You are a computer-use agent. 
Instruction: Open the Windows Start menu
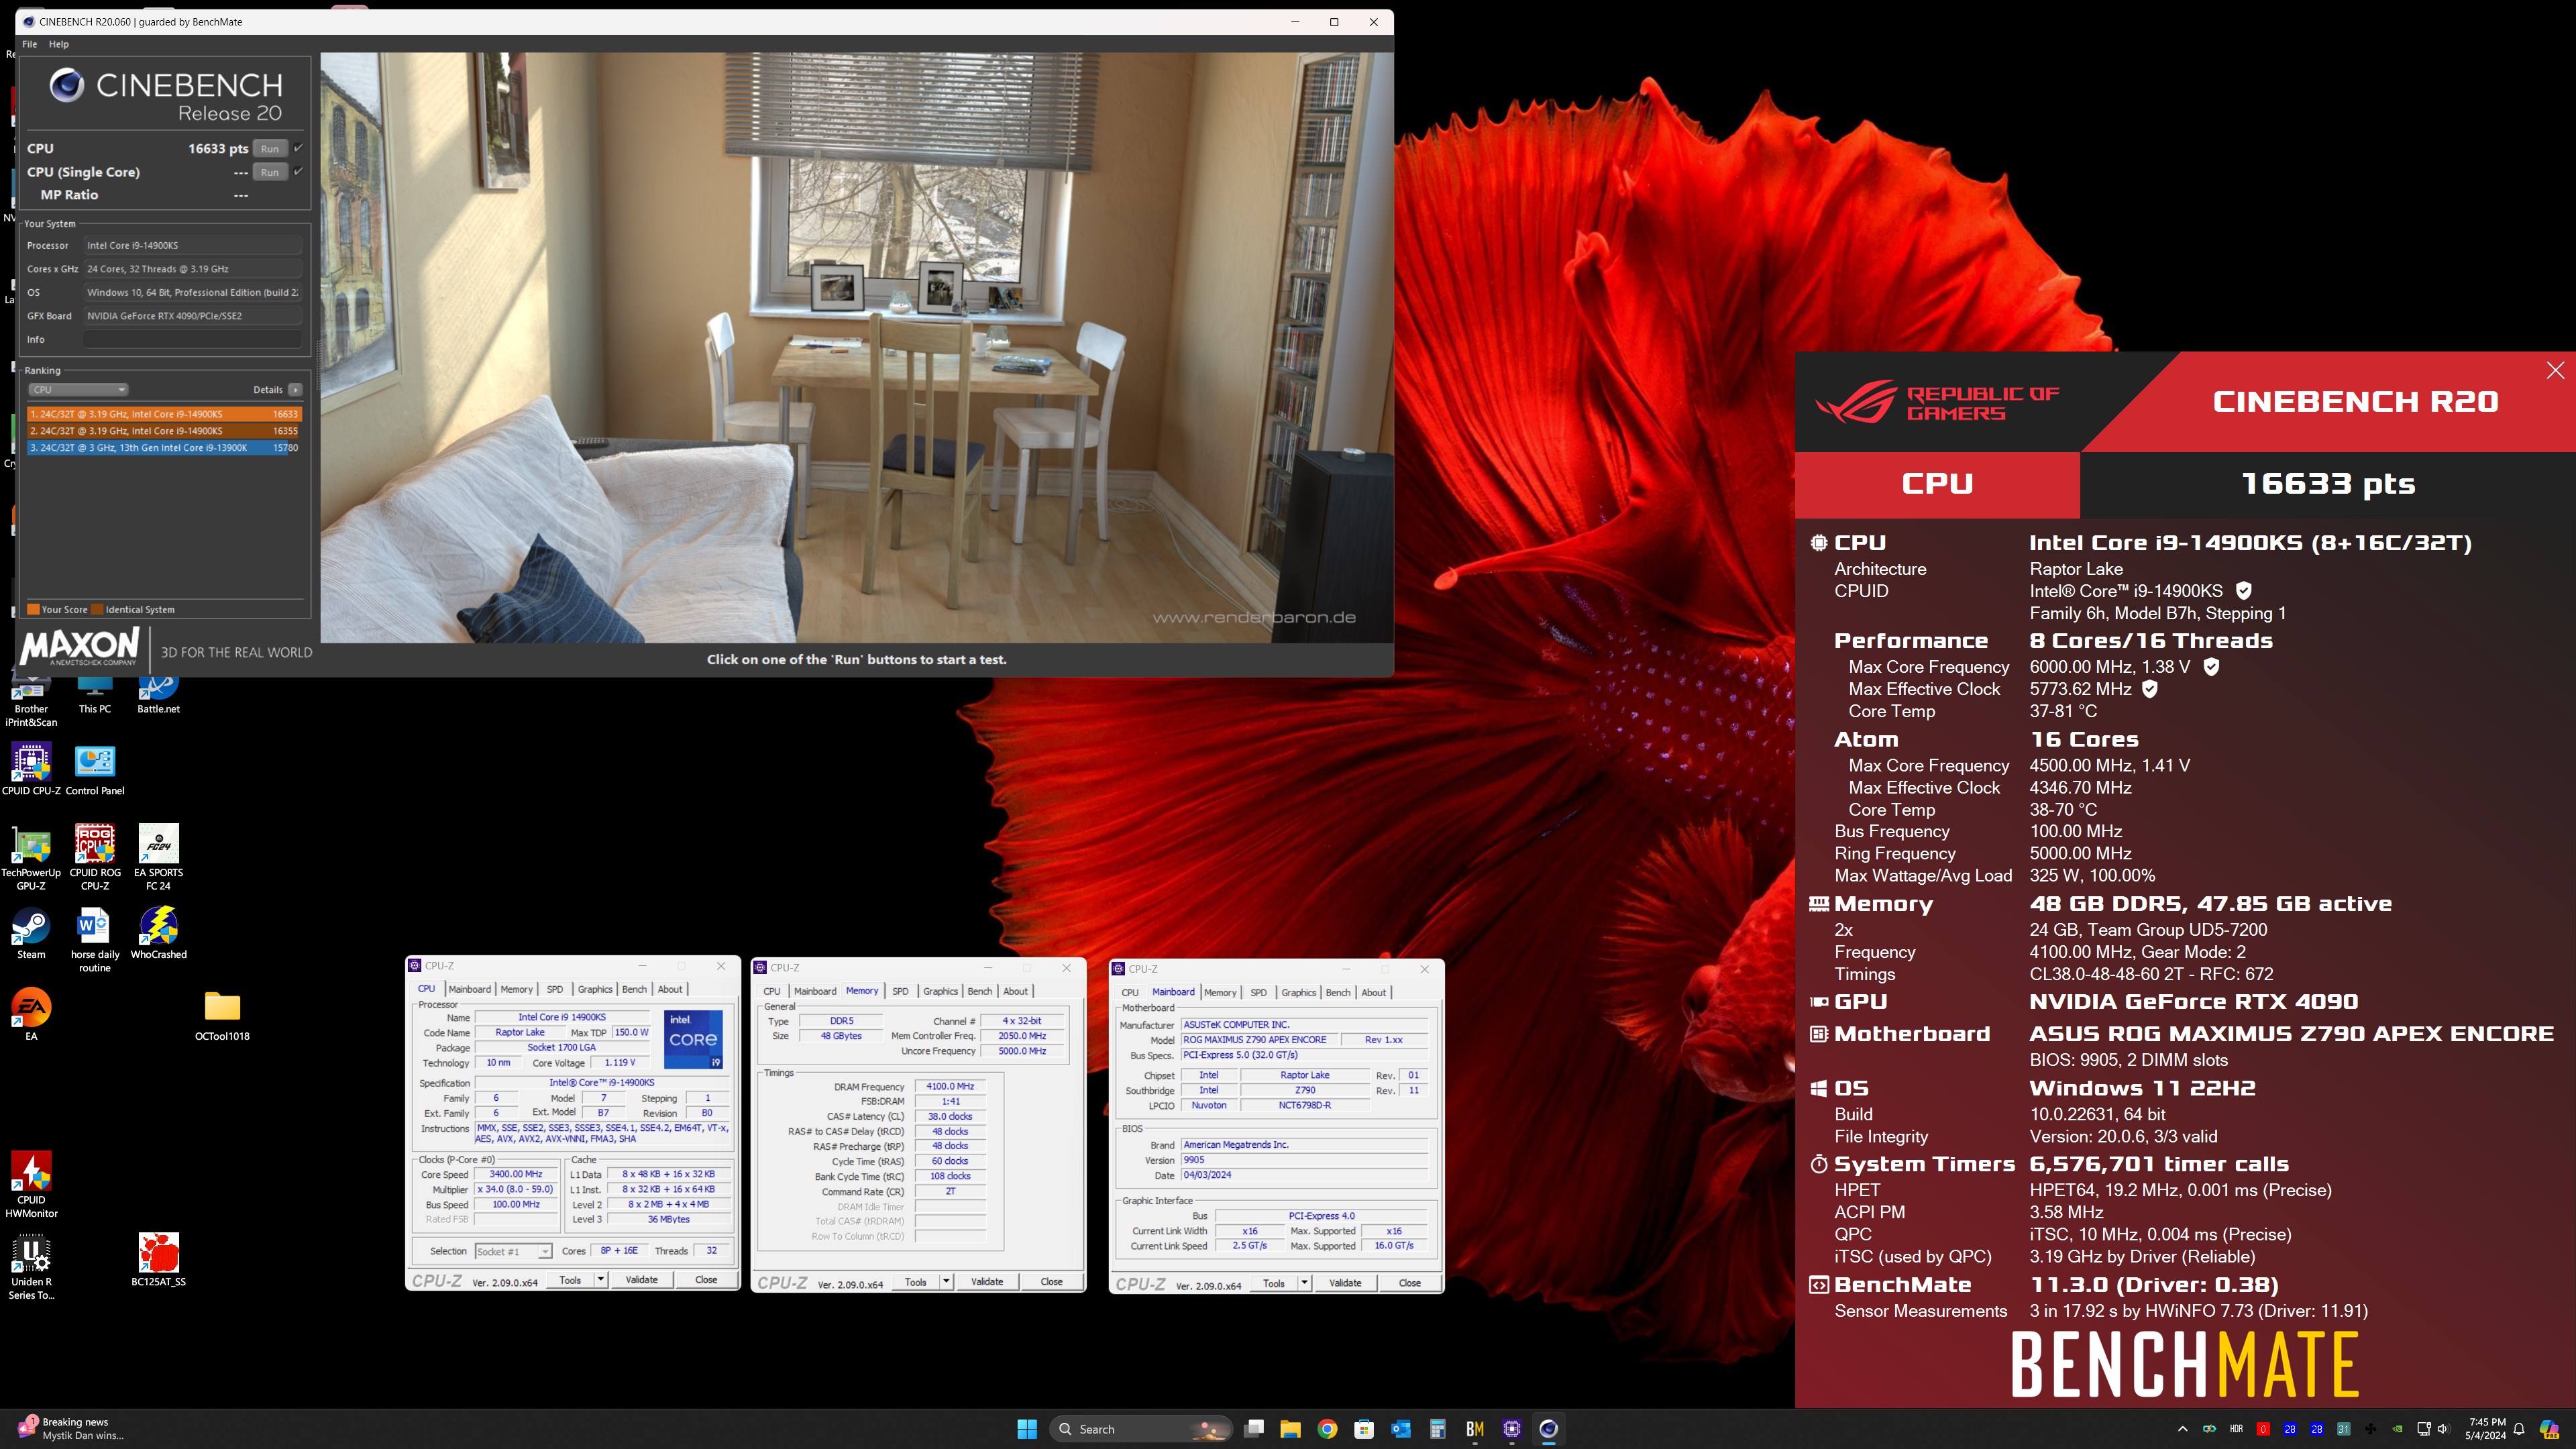(1027, 1429)
